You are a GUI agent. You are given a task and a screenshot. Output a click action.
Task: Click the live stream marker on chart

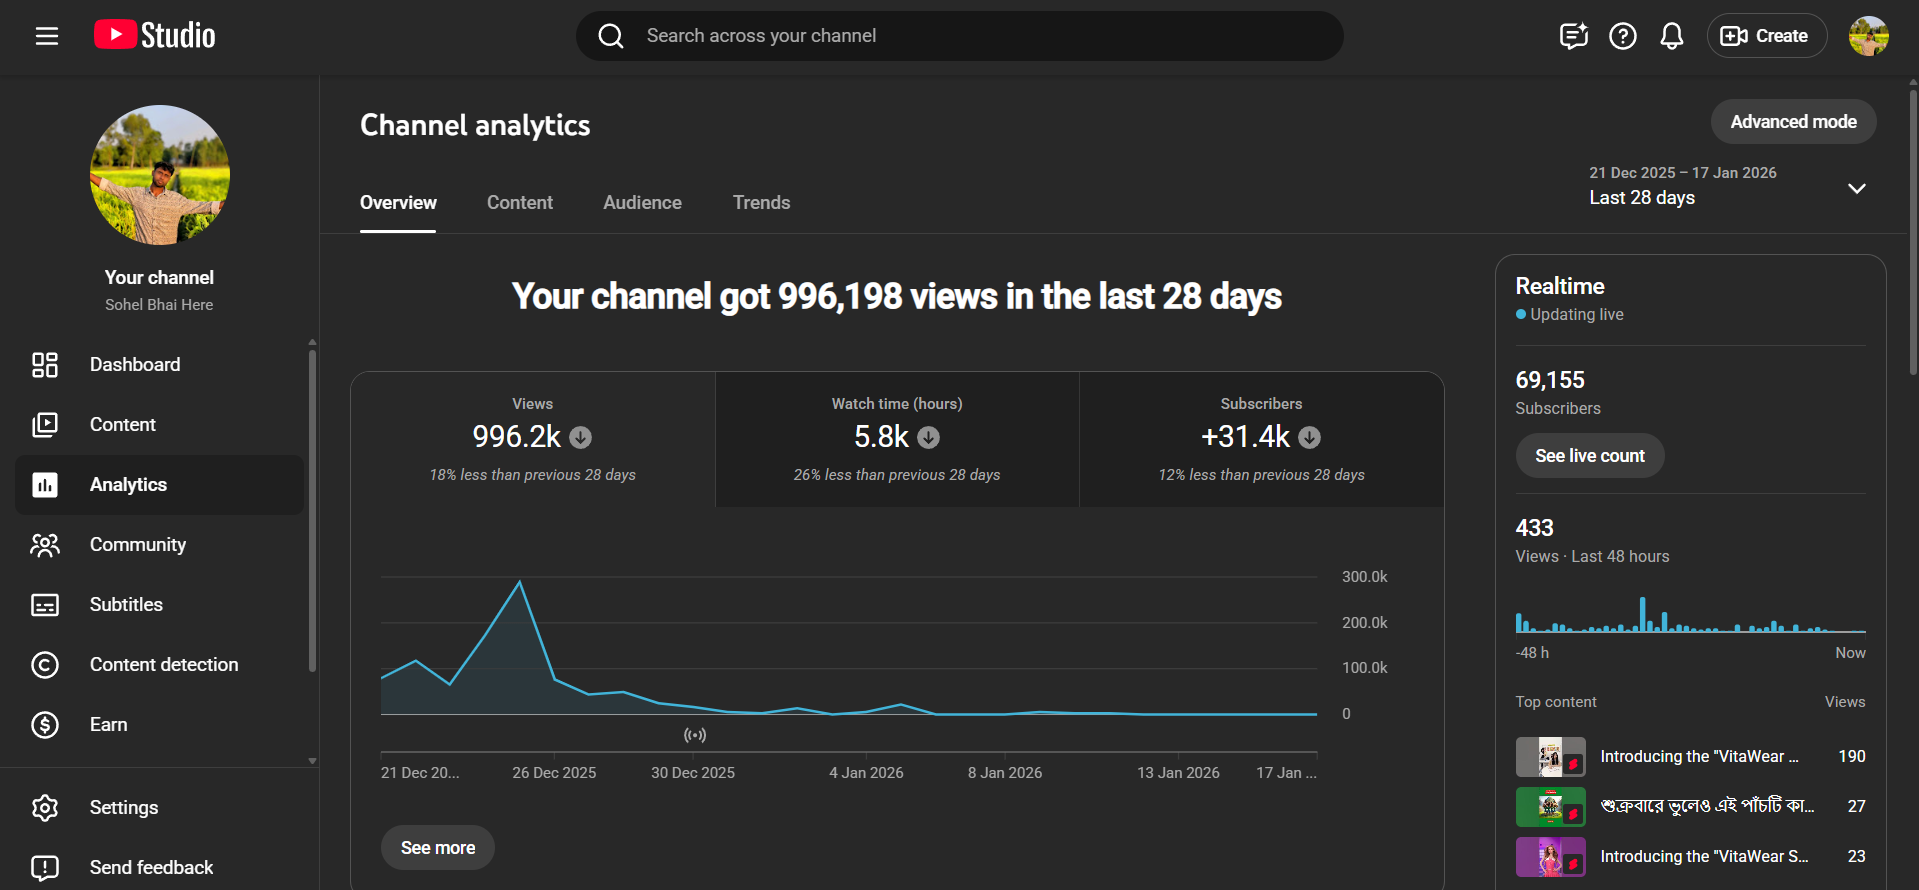695,735
